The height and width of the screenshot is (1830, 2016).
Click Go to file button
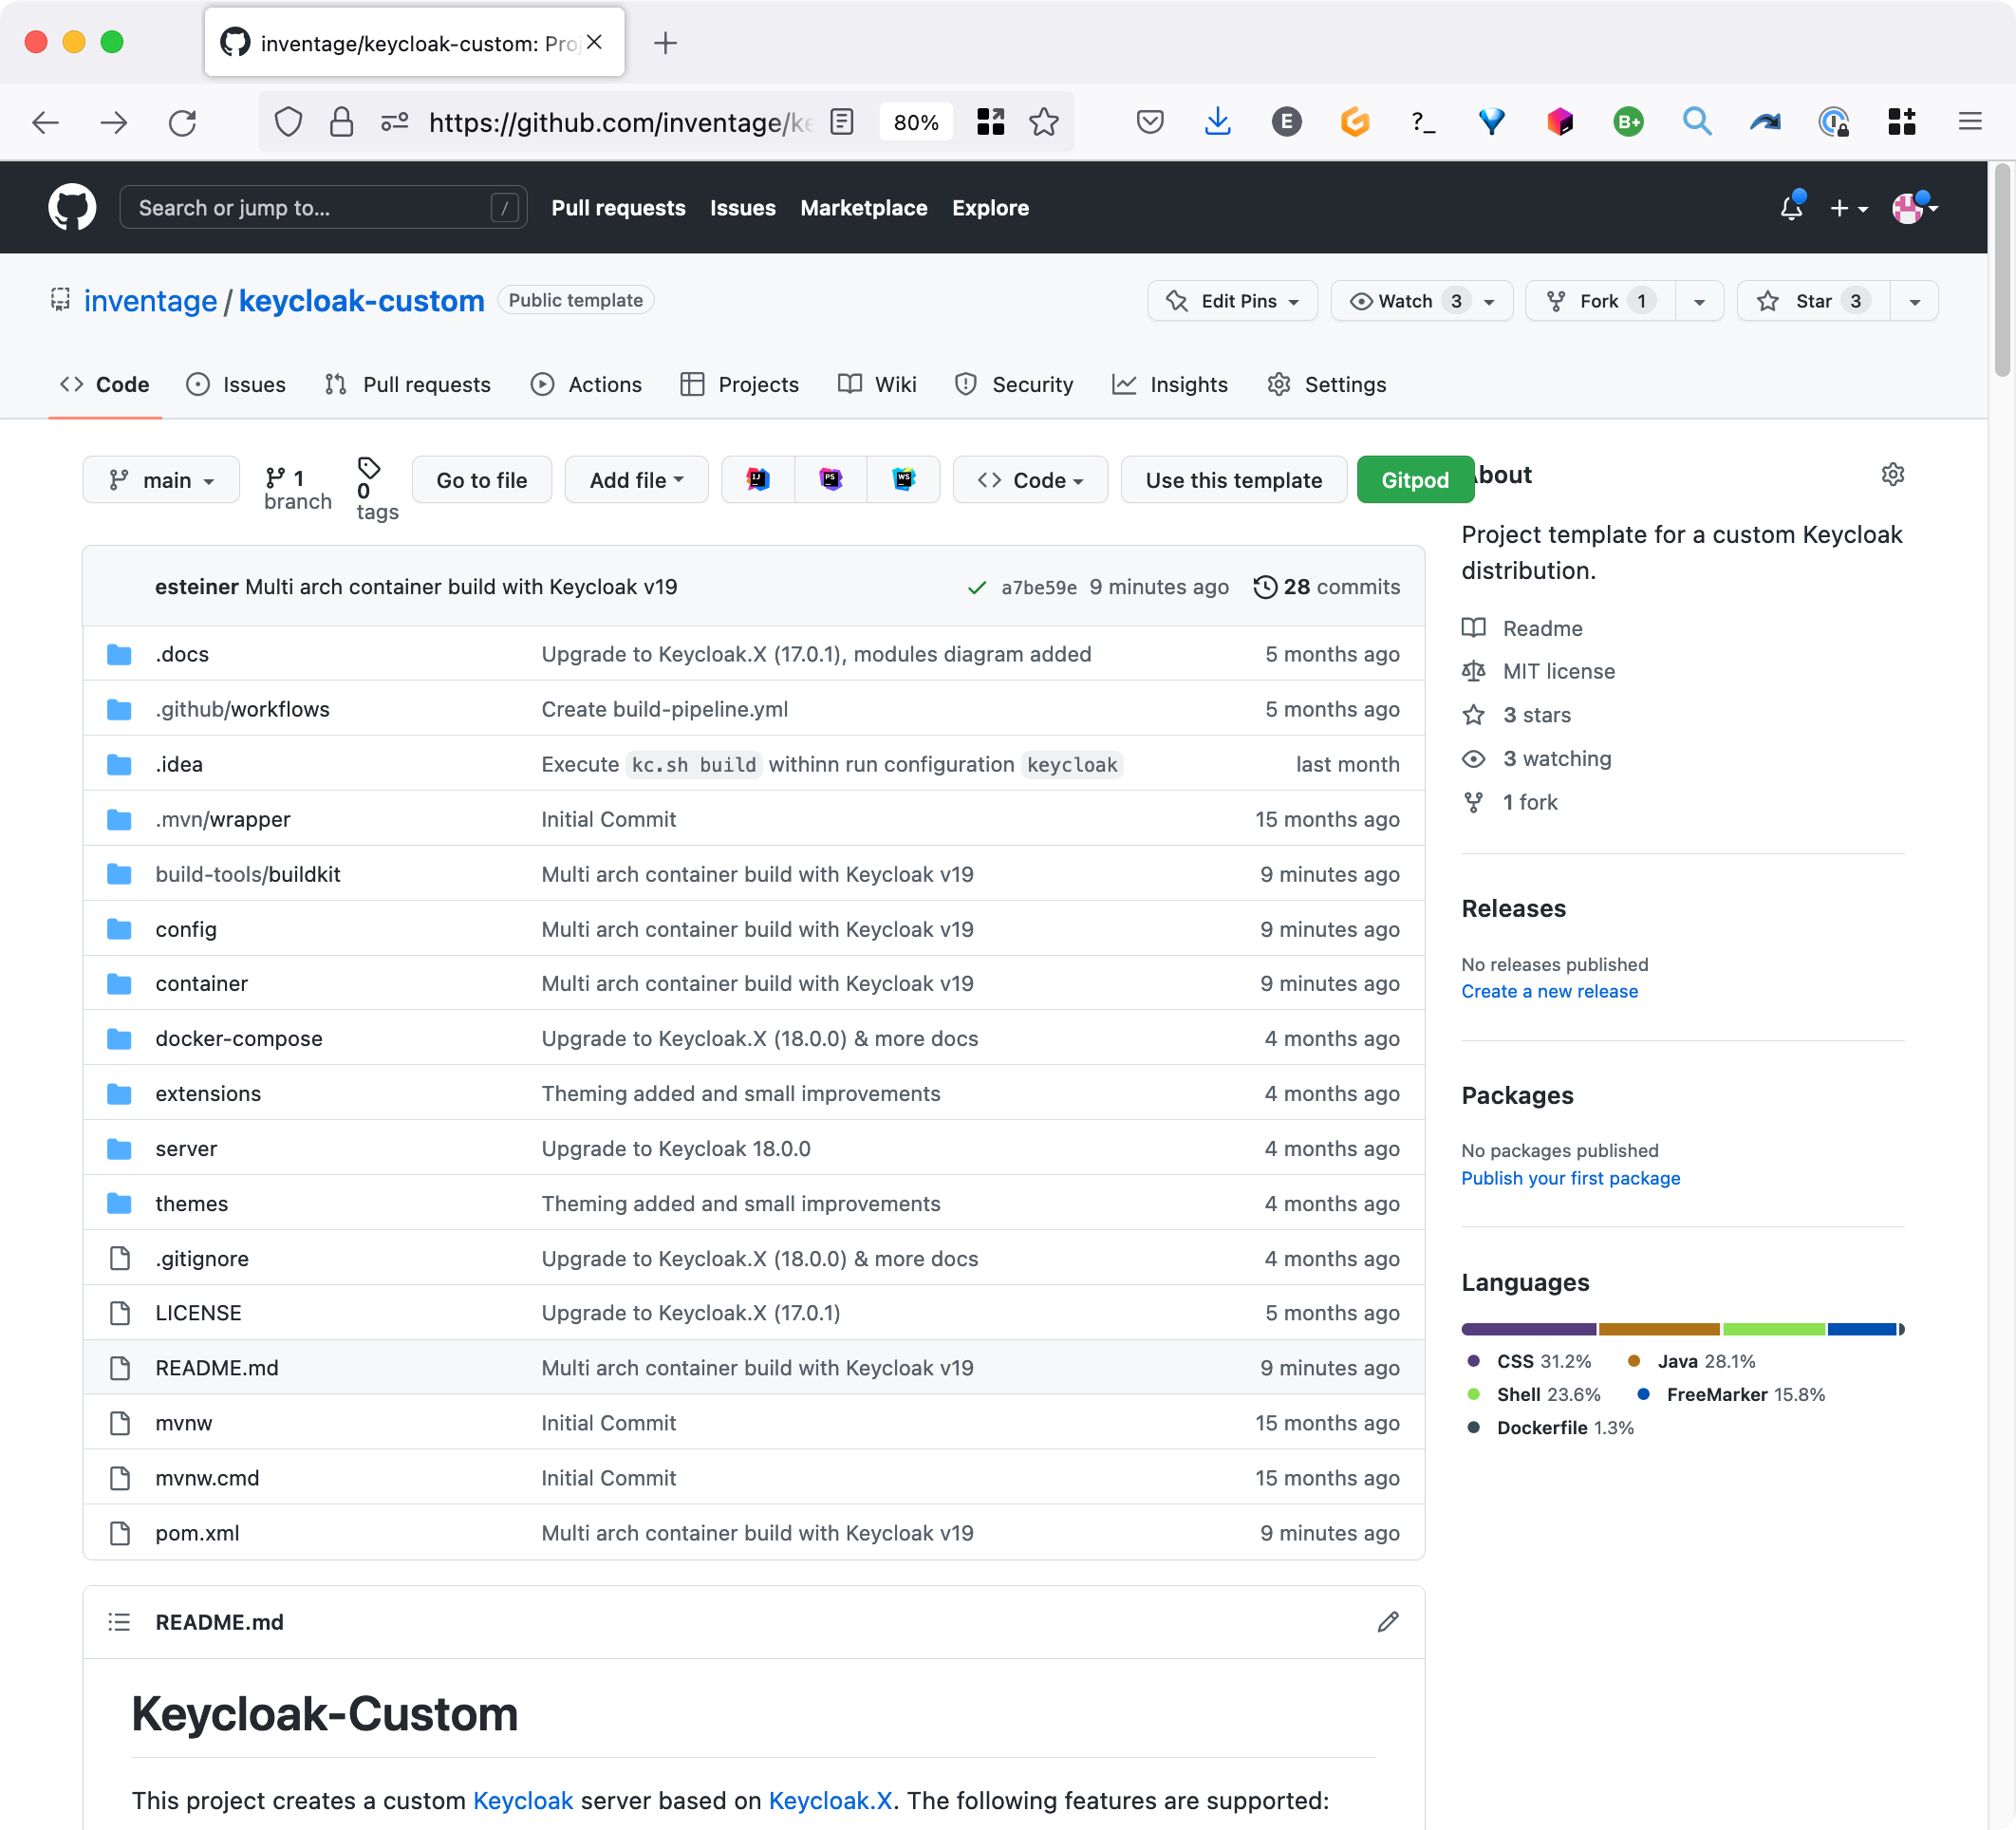tap(482, 480)
